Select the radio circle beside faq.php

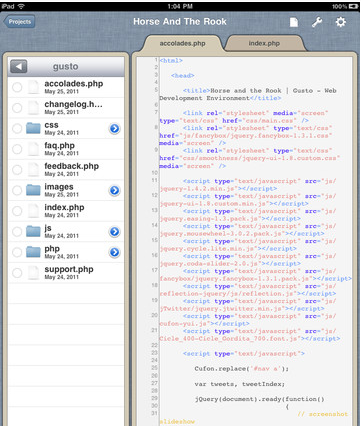pos(17,149)
